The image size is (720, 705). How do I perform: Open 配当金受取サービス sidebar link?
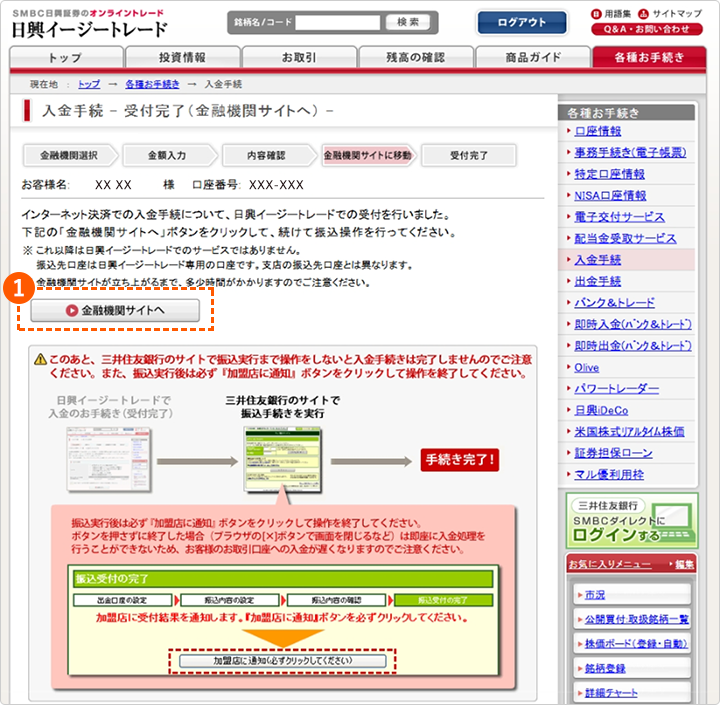click(x=625, y=238)
